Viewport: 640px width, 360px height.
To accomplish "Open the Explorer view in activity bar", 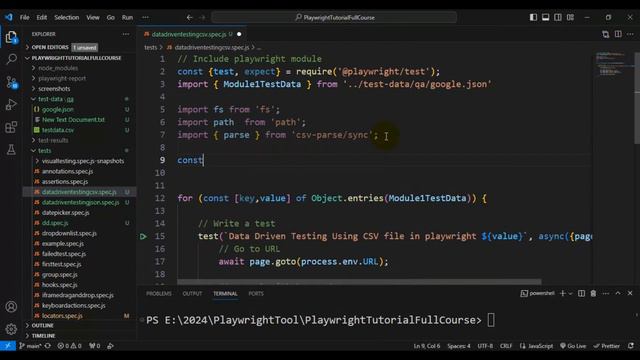I will point(11,37).
